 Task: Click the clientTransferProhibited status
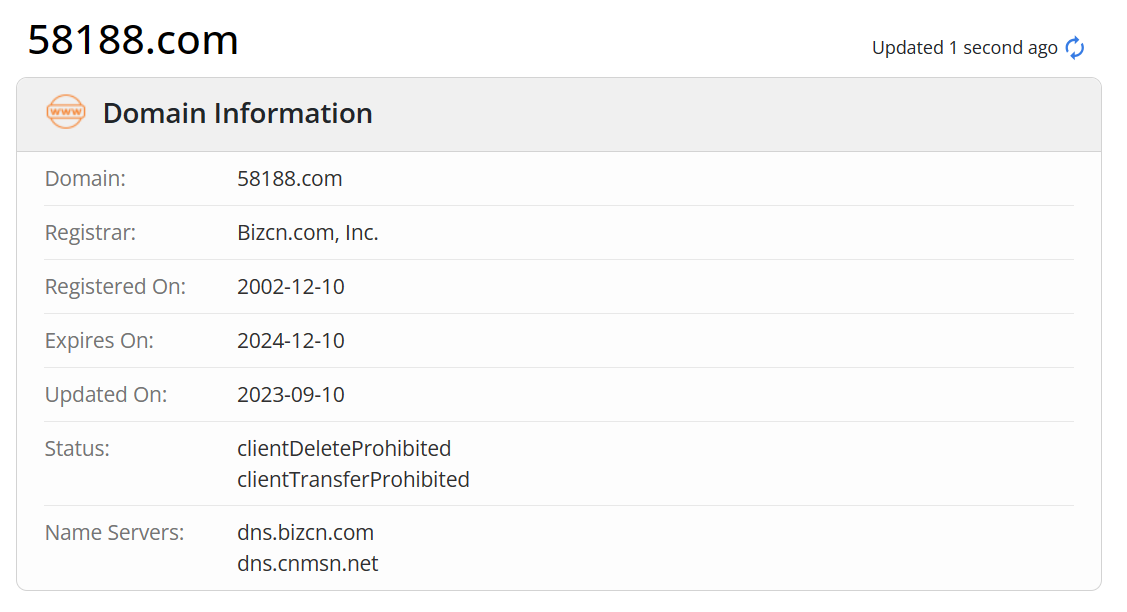click(354, 479)
